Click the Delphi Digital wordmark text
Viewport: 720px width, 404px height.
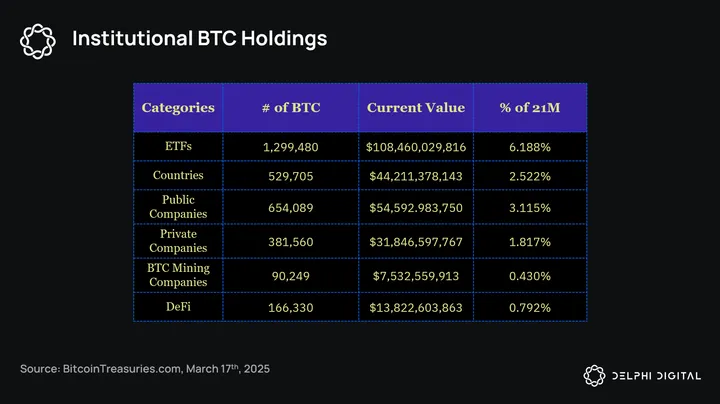[655, 375]
